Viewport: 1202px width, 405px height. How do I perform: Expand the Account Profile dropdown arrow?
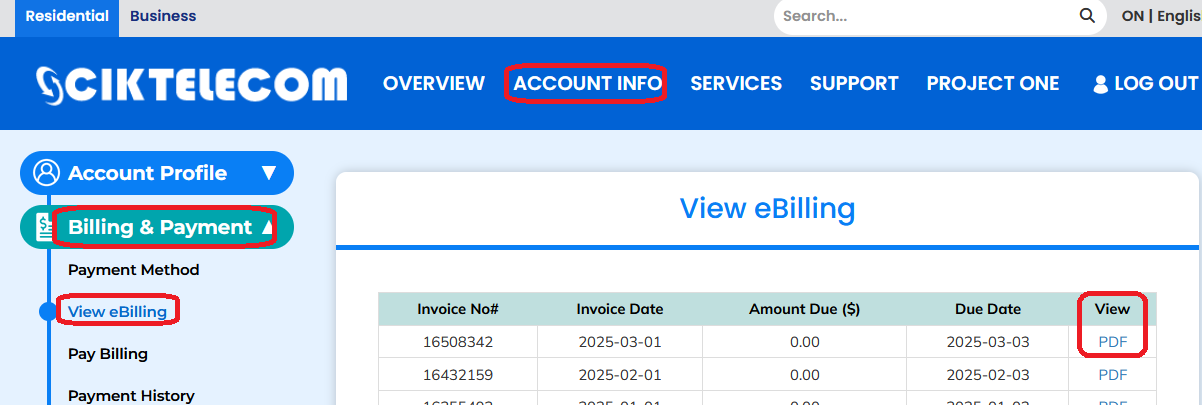[x=268, y=173]
